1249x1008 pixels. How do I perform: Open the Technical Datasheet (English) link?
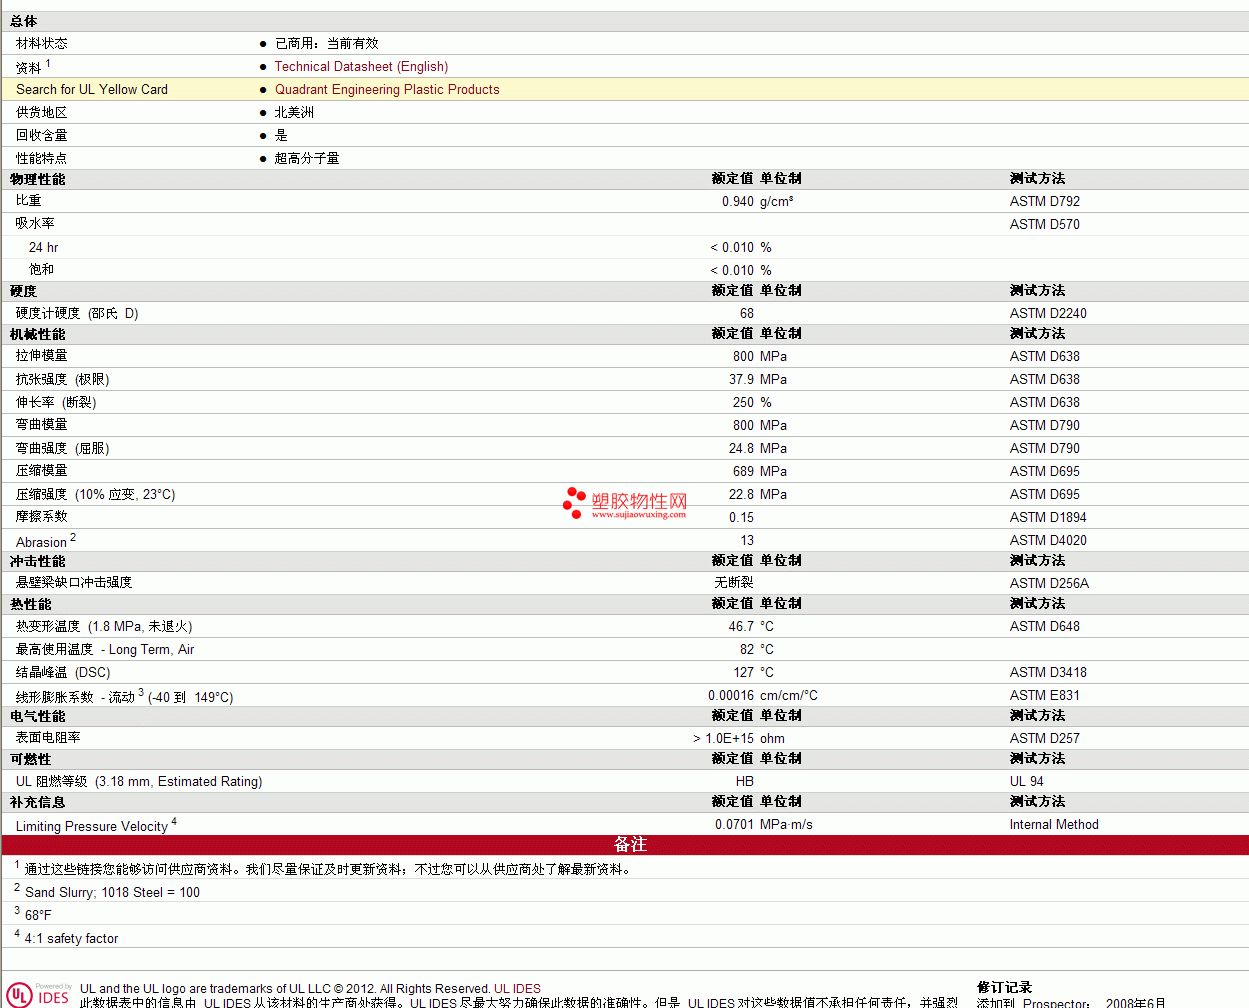(x=361, y=66)
